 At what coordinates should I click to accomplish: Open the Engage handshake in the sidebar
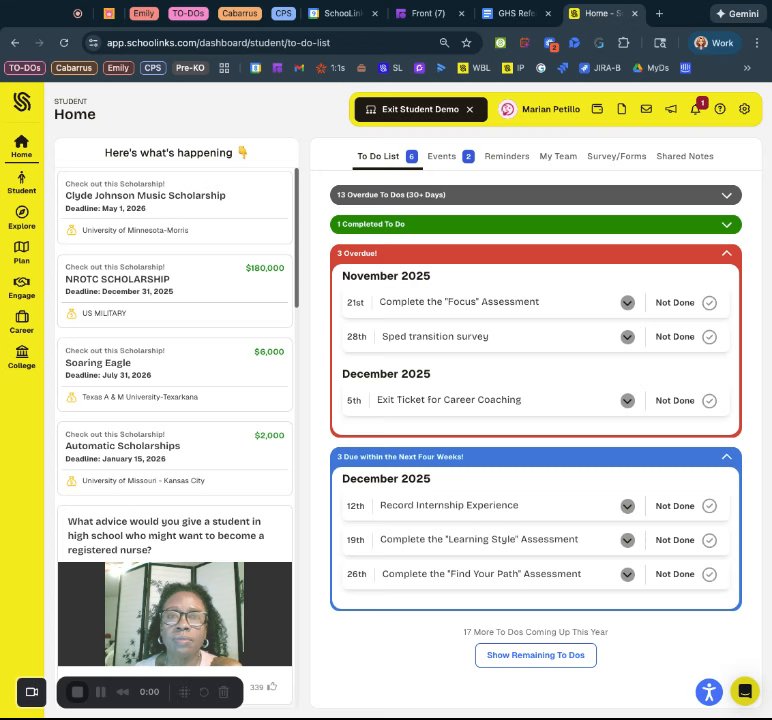click(21, 287)
